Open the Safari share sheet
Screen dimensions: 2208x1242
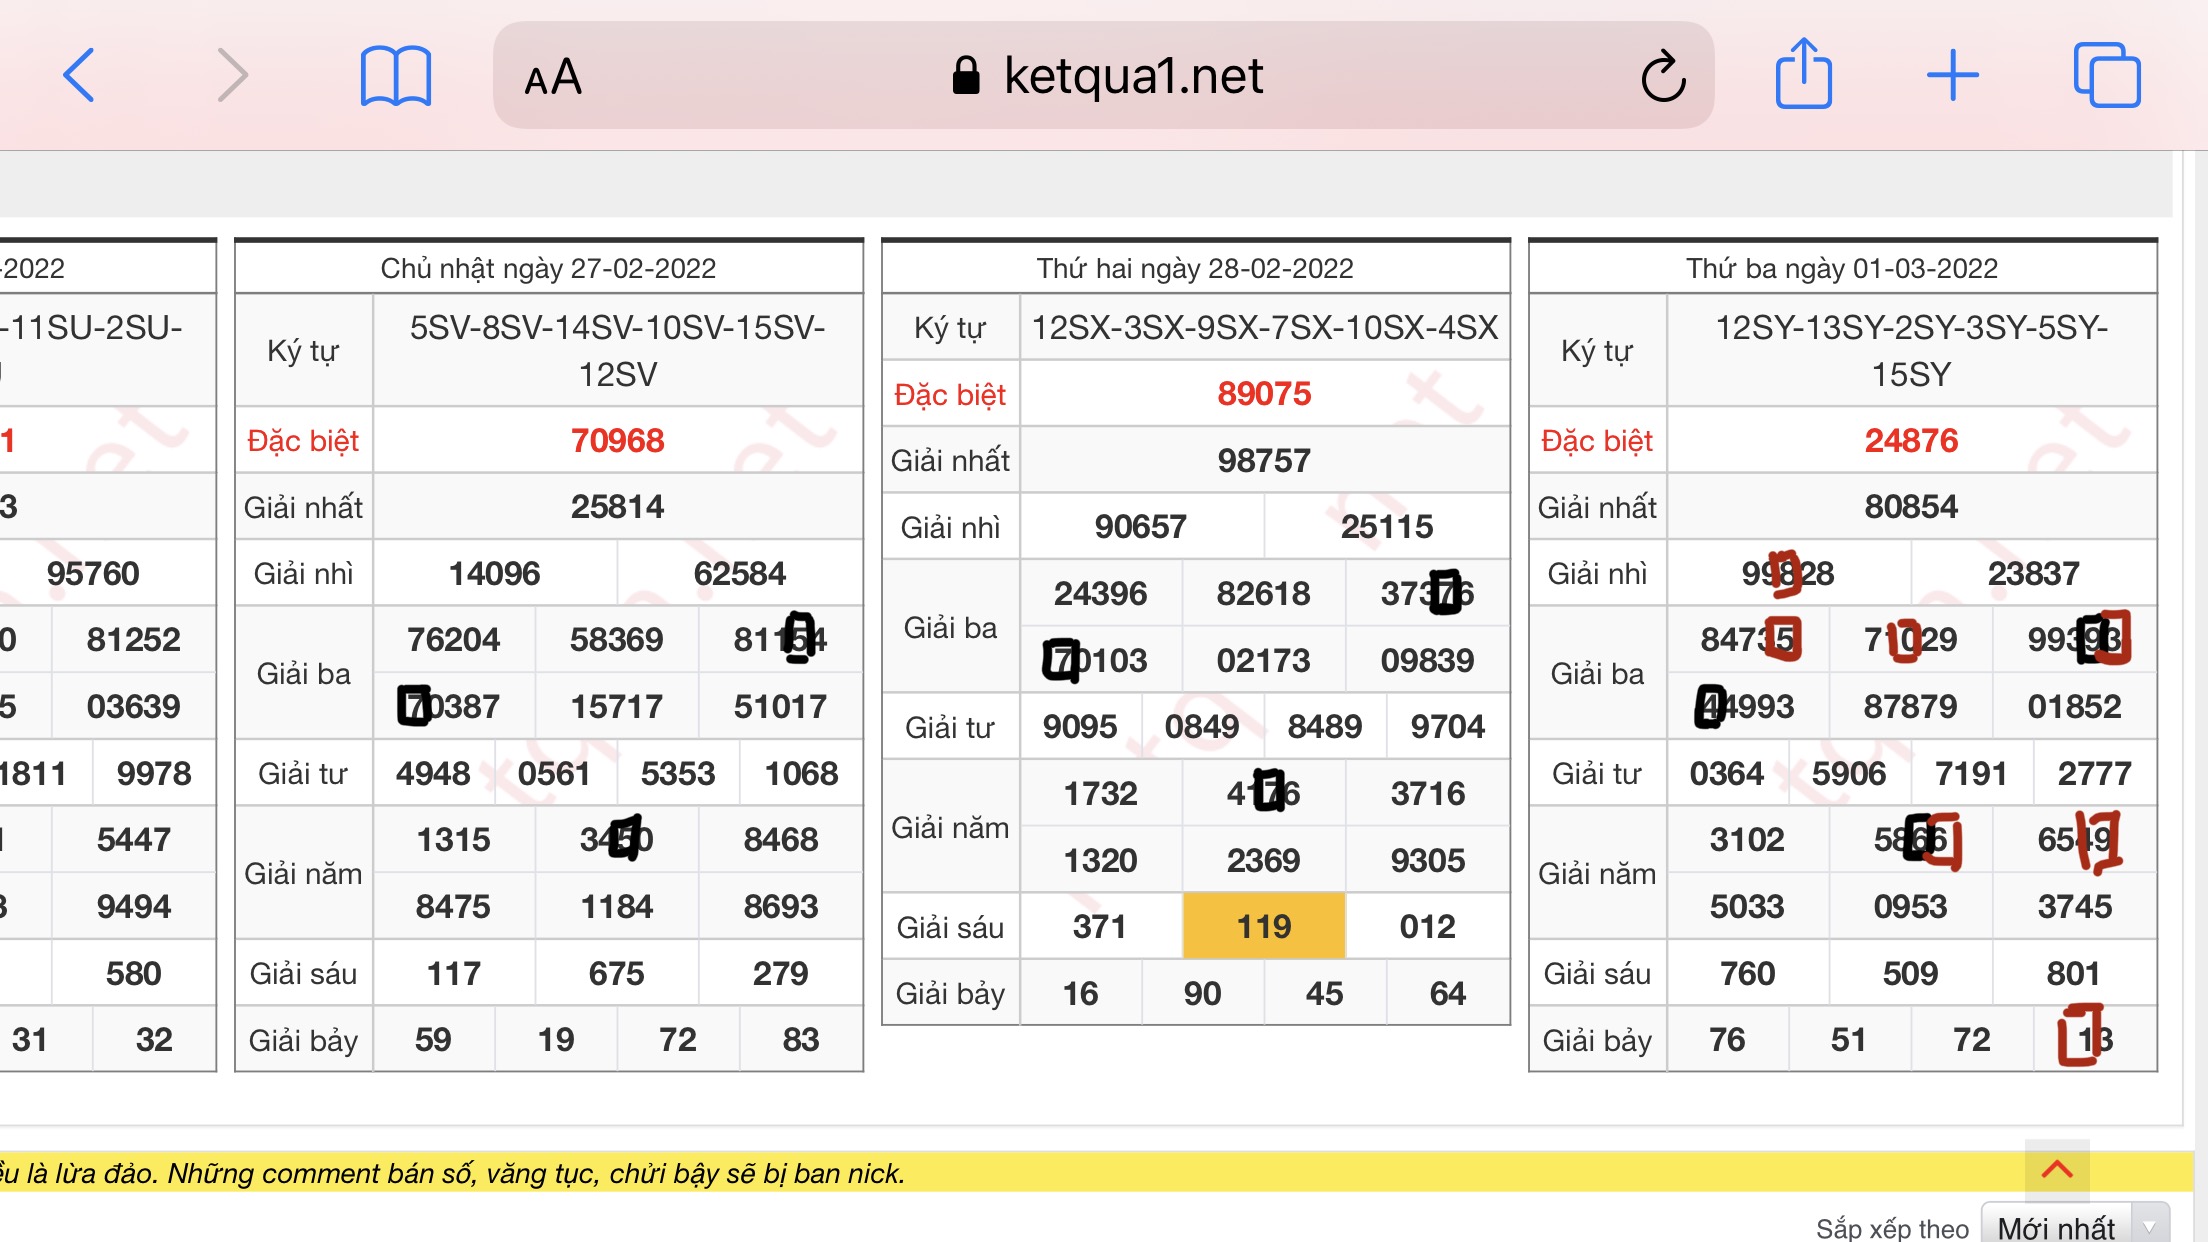pyautogui.click(x=1804, y=72)
